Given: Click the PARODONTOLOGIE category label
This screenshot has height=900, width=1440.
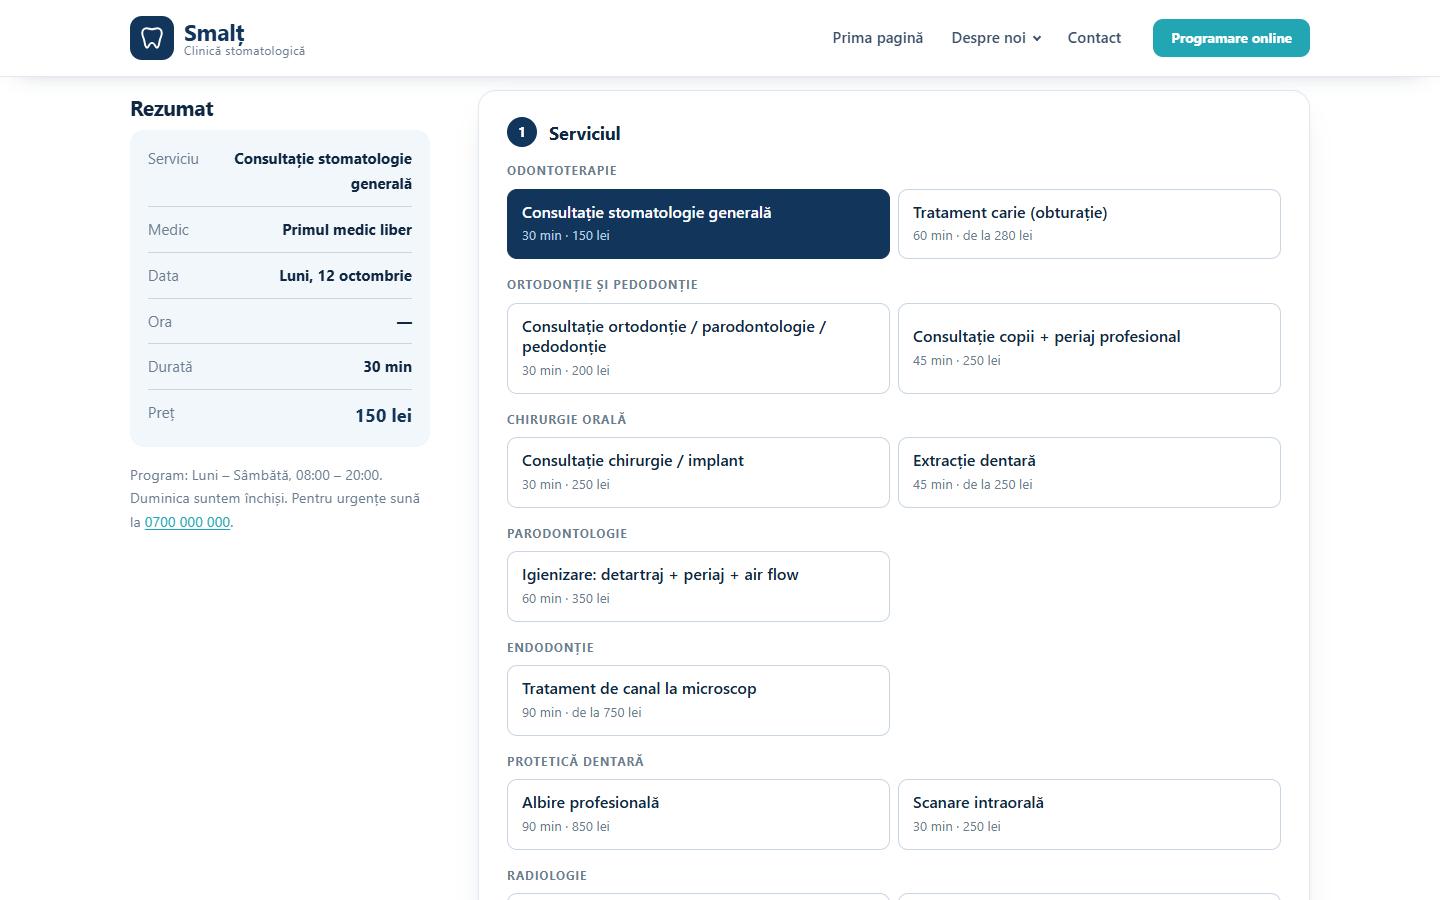Looking at the screenshot, I should 567,533.
